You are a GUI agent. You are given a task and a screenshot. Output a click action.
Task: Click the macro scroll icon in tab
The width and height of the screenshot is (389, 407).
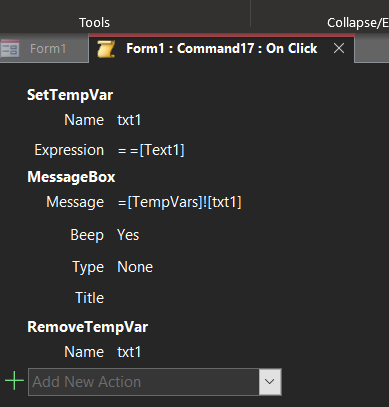106,49
